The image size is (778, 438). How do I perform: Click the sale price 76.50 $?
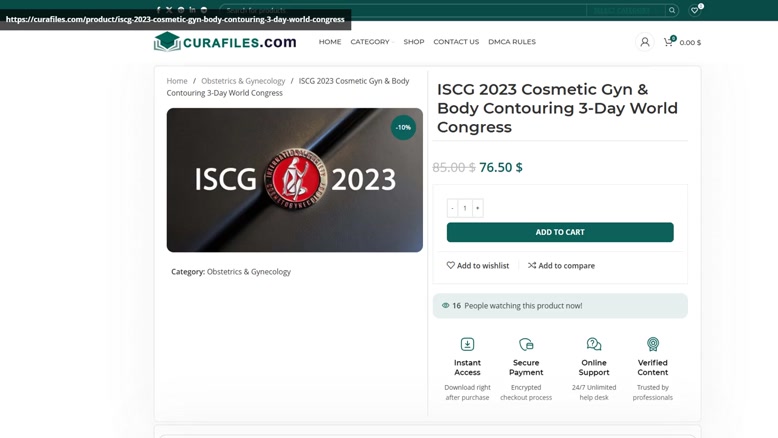501,167
